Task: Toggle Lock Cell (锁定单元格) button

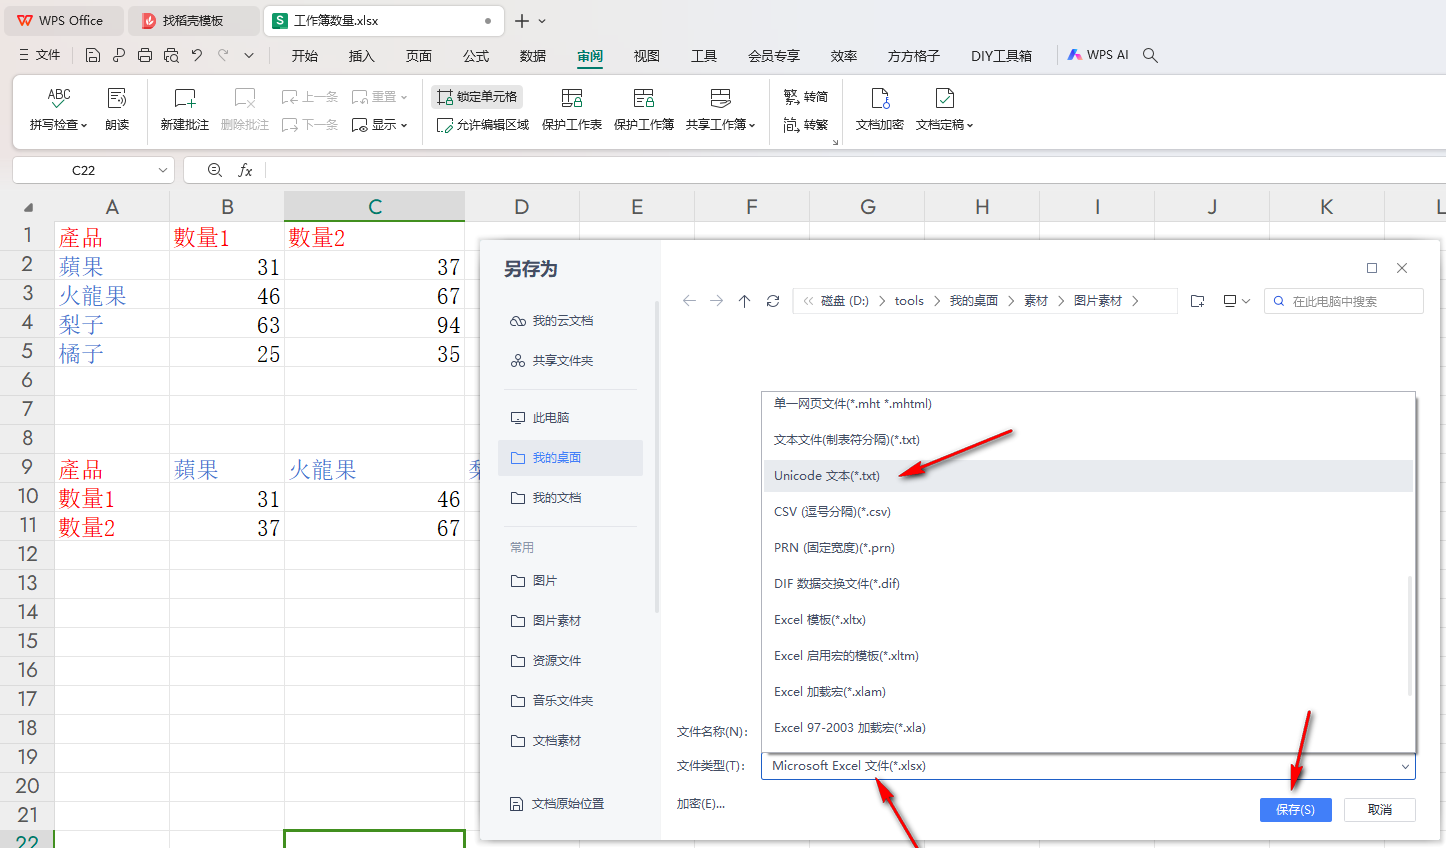Action: coord(477,97)
